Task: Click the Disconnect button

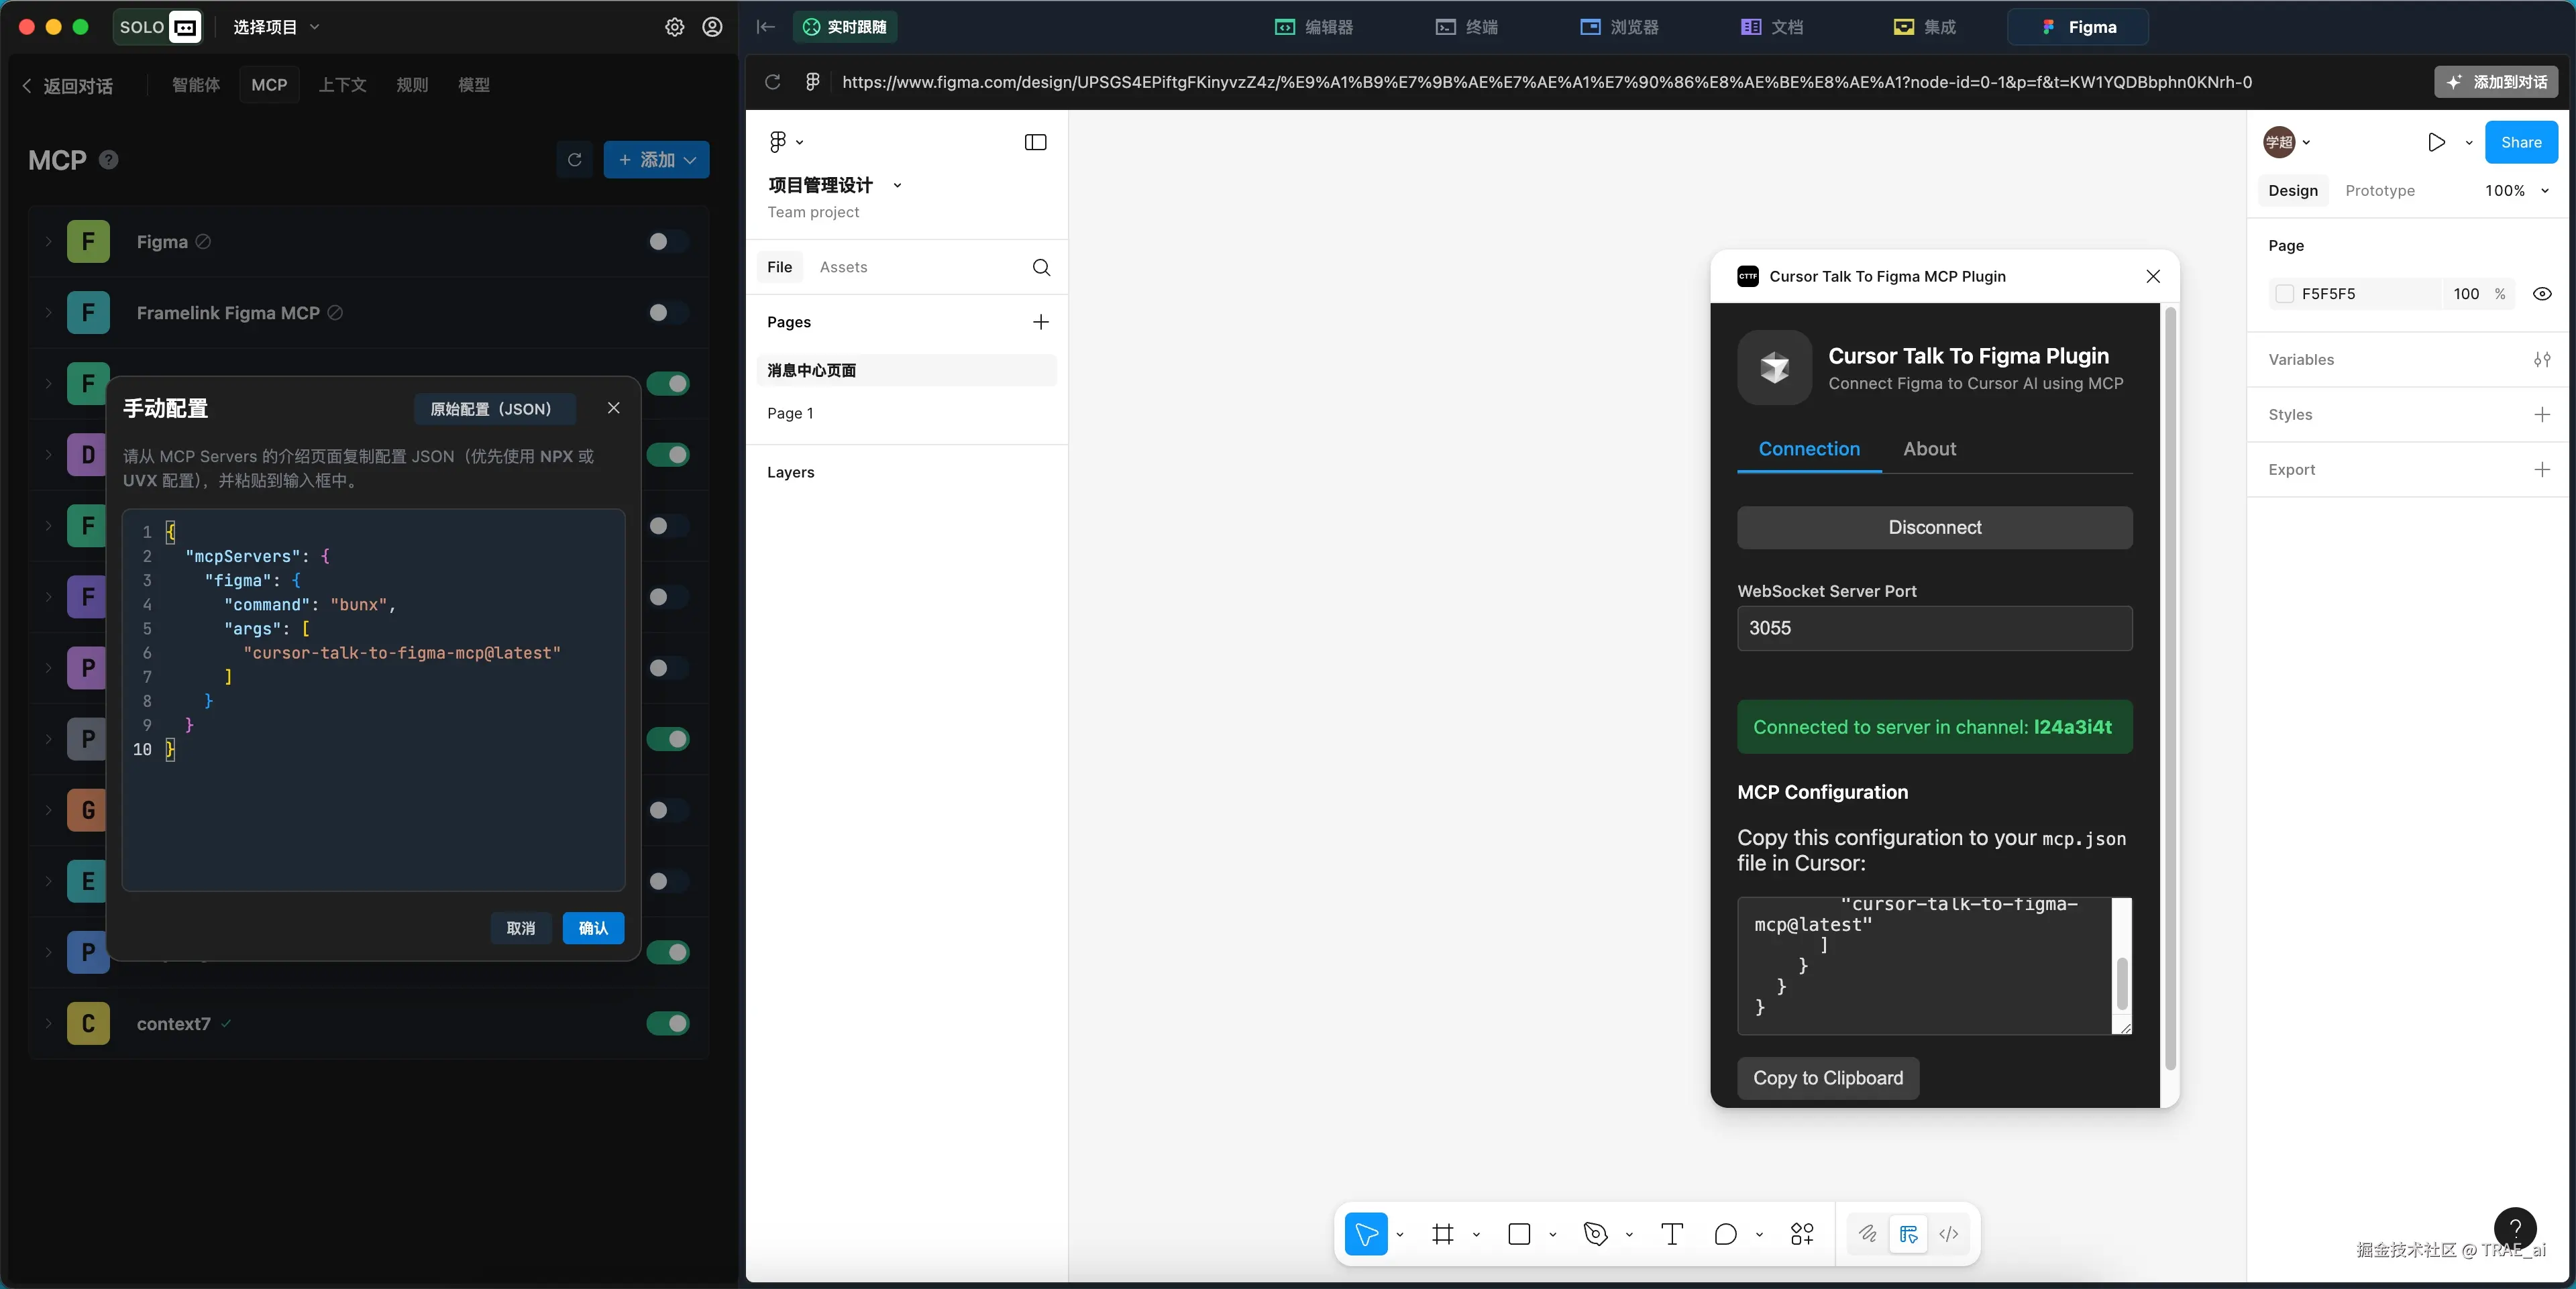Action: point(1934,527)
